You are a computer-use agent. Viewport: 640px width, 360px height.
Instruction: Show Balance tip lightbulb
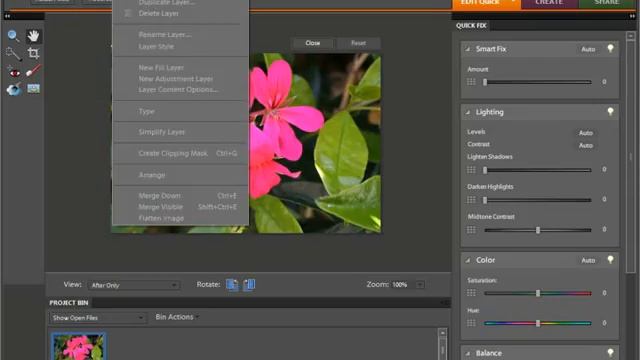click(x=610, y=353)
